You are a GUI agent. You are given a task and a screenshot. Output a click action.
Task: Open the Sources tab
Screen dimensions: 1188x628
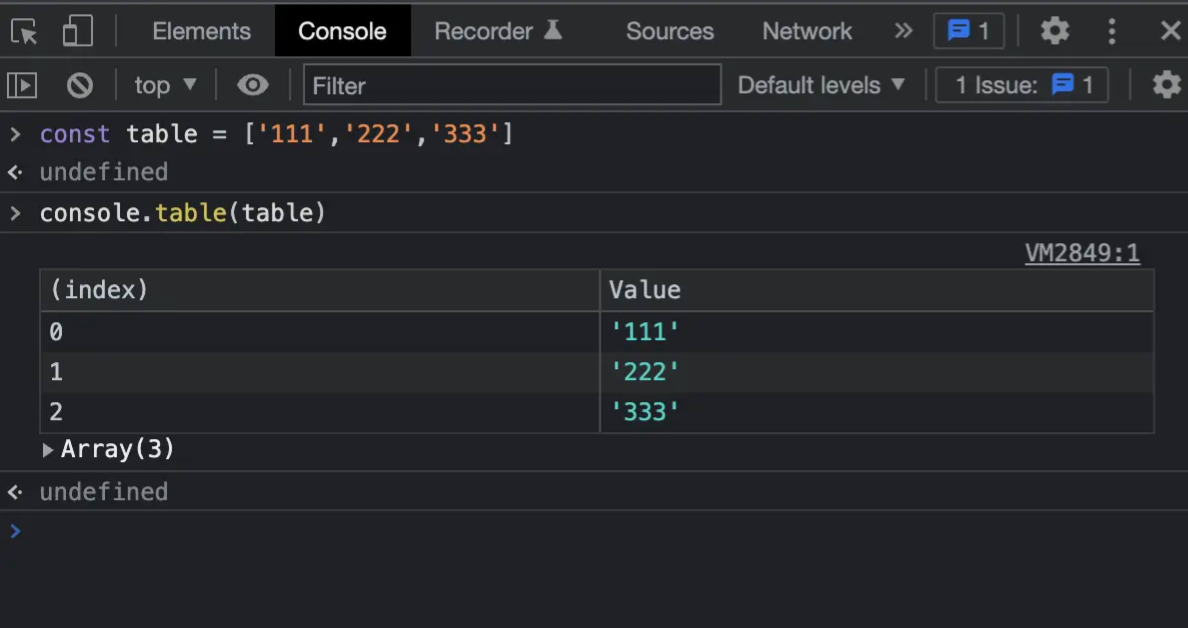pos(669,31)
